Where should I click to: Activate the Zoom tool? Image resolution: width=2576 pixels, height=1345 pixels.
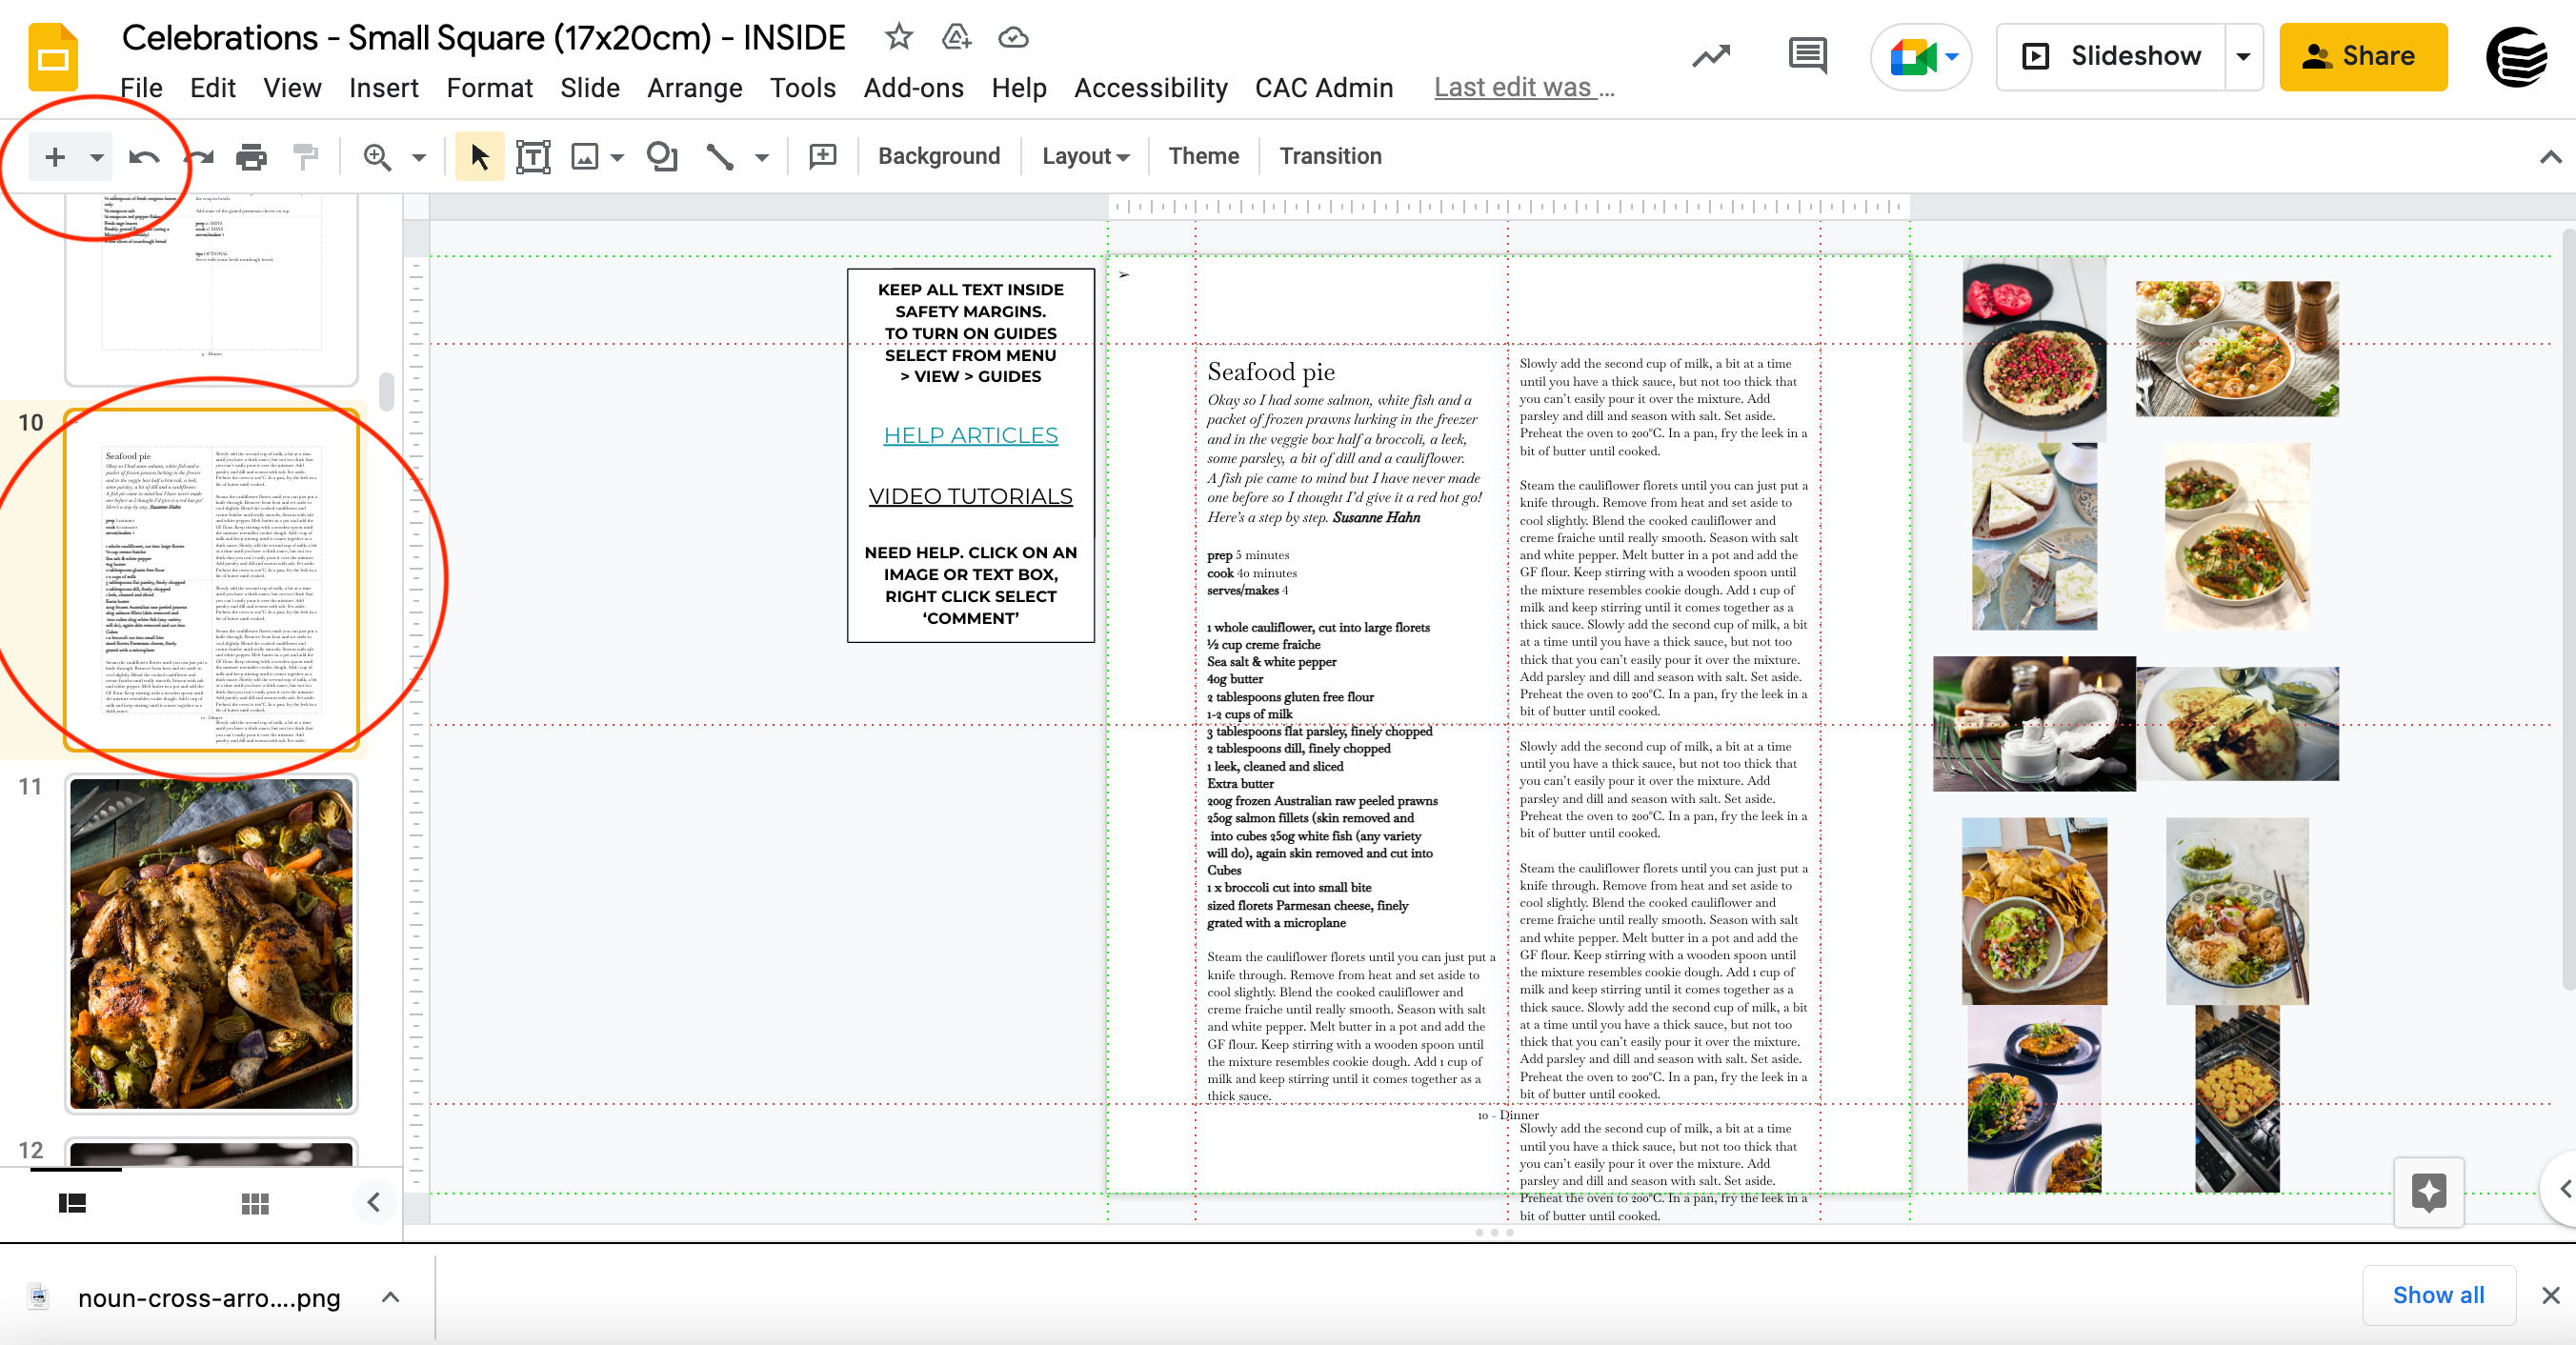click(378, 156)
